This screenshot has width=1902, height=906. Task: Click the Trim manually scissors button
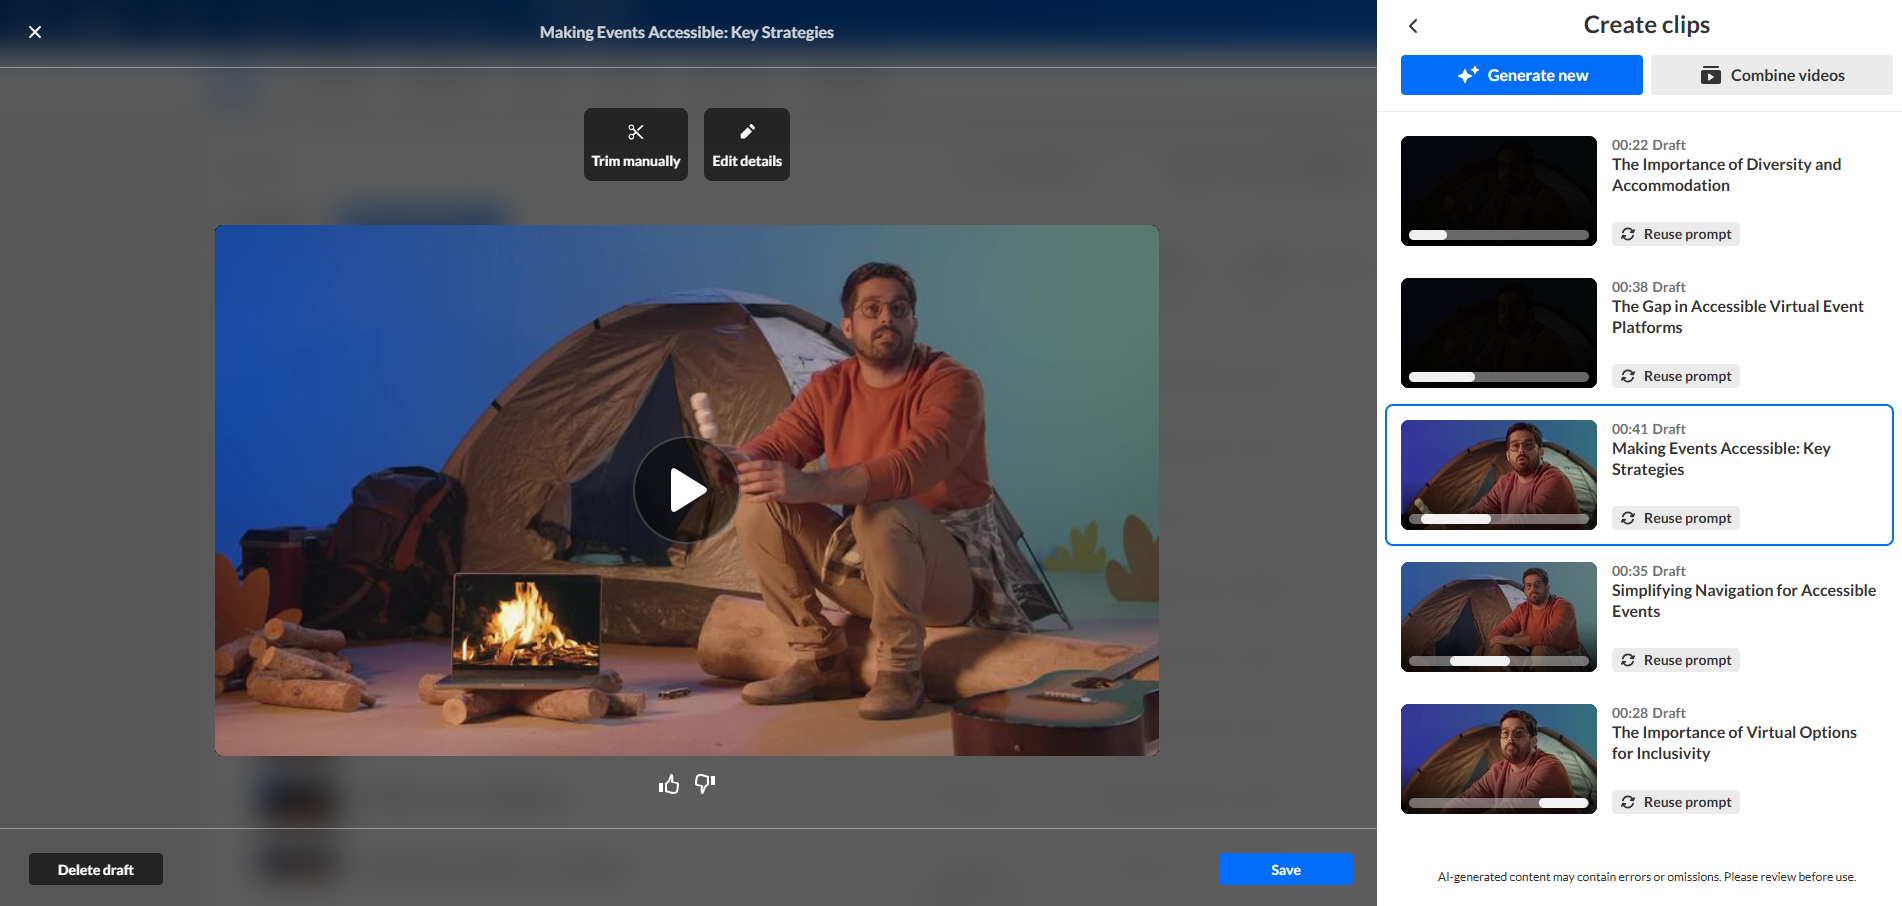tap(635, 144)
